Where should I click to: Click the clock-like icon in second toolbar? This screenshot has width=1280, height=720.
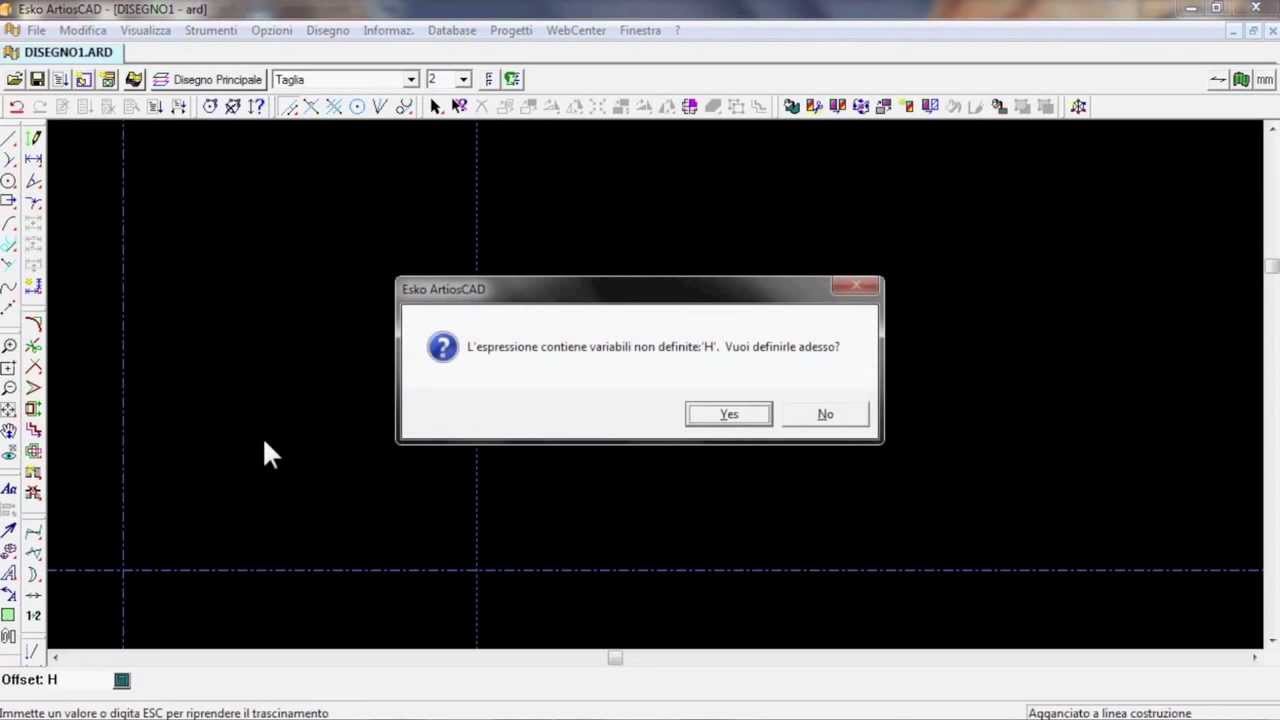click(x=210, y=107)
